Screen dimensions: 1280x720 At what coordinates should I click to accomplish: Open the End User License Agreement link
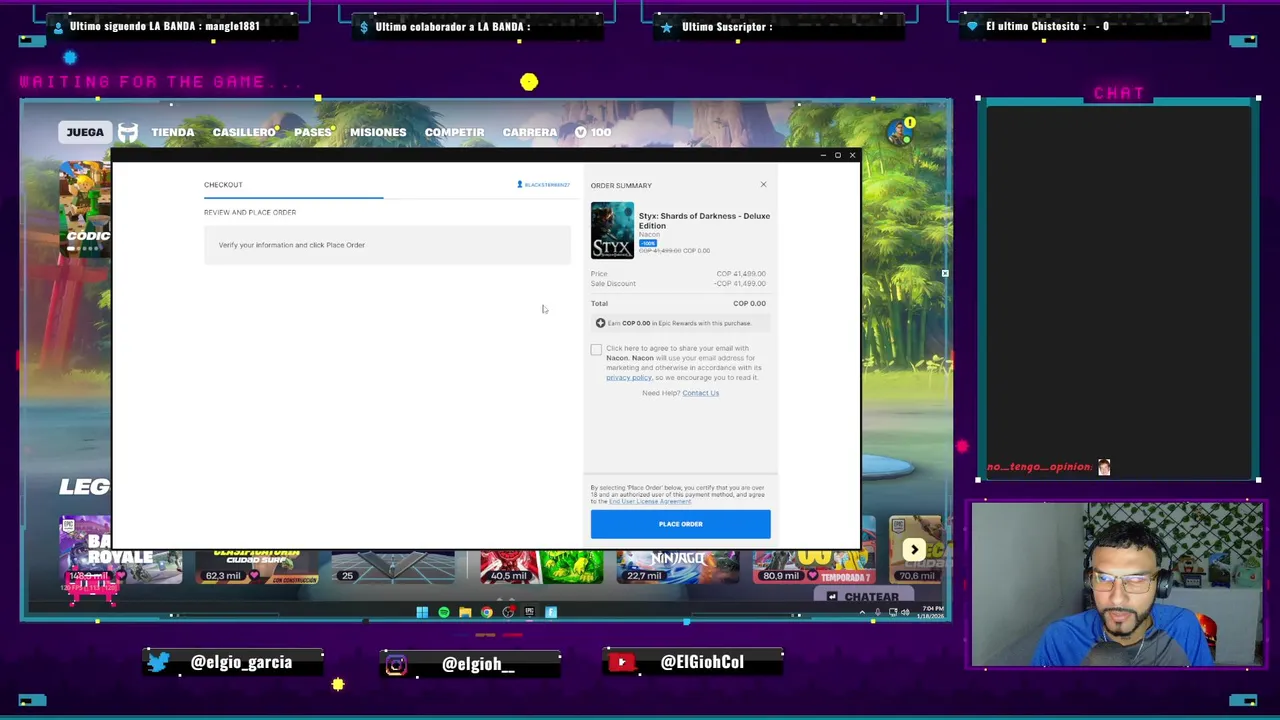[649, 501]
